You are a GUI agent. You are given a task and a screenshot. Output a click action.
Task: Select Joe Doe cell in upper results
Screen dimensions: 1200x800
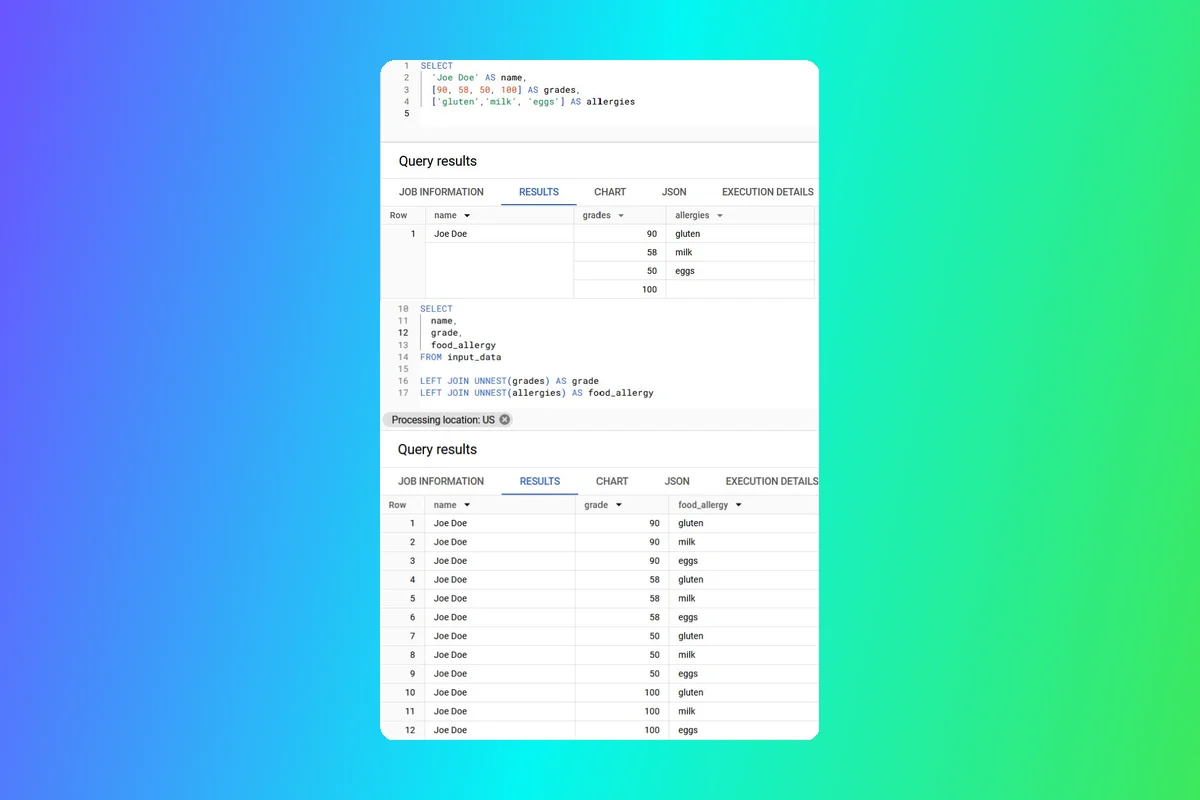[499, 234]
